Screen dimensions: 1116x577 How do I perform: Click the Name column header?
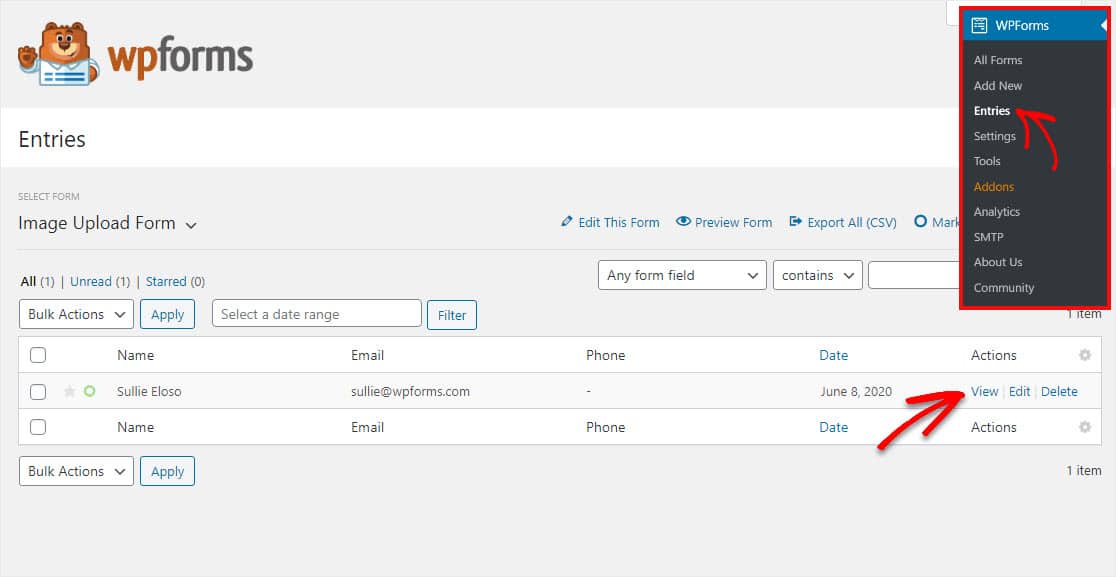135,355
